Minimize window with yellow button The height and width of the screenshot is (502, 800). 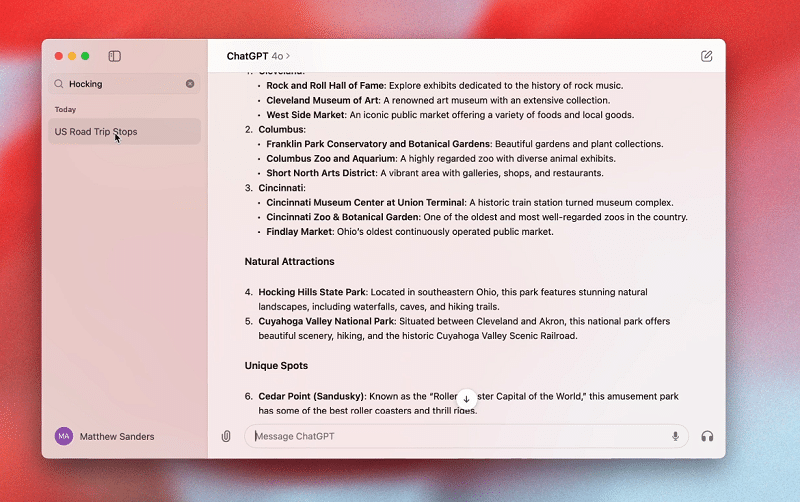coord(72,56)
